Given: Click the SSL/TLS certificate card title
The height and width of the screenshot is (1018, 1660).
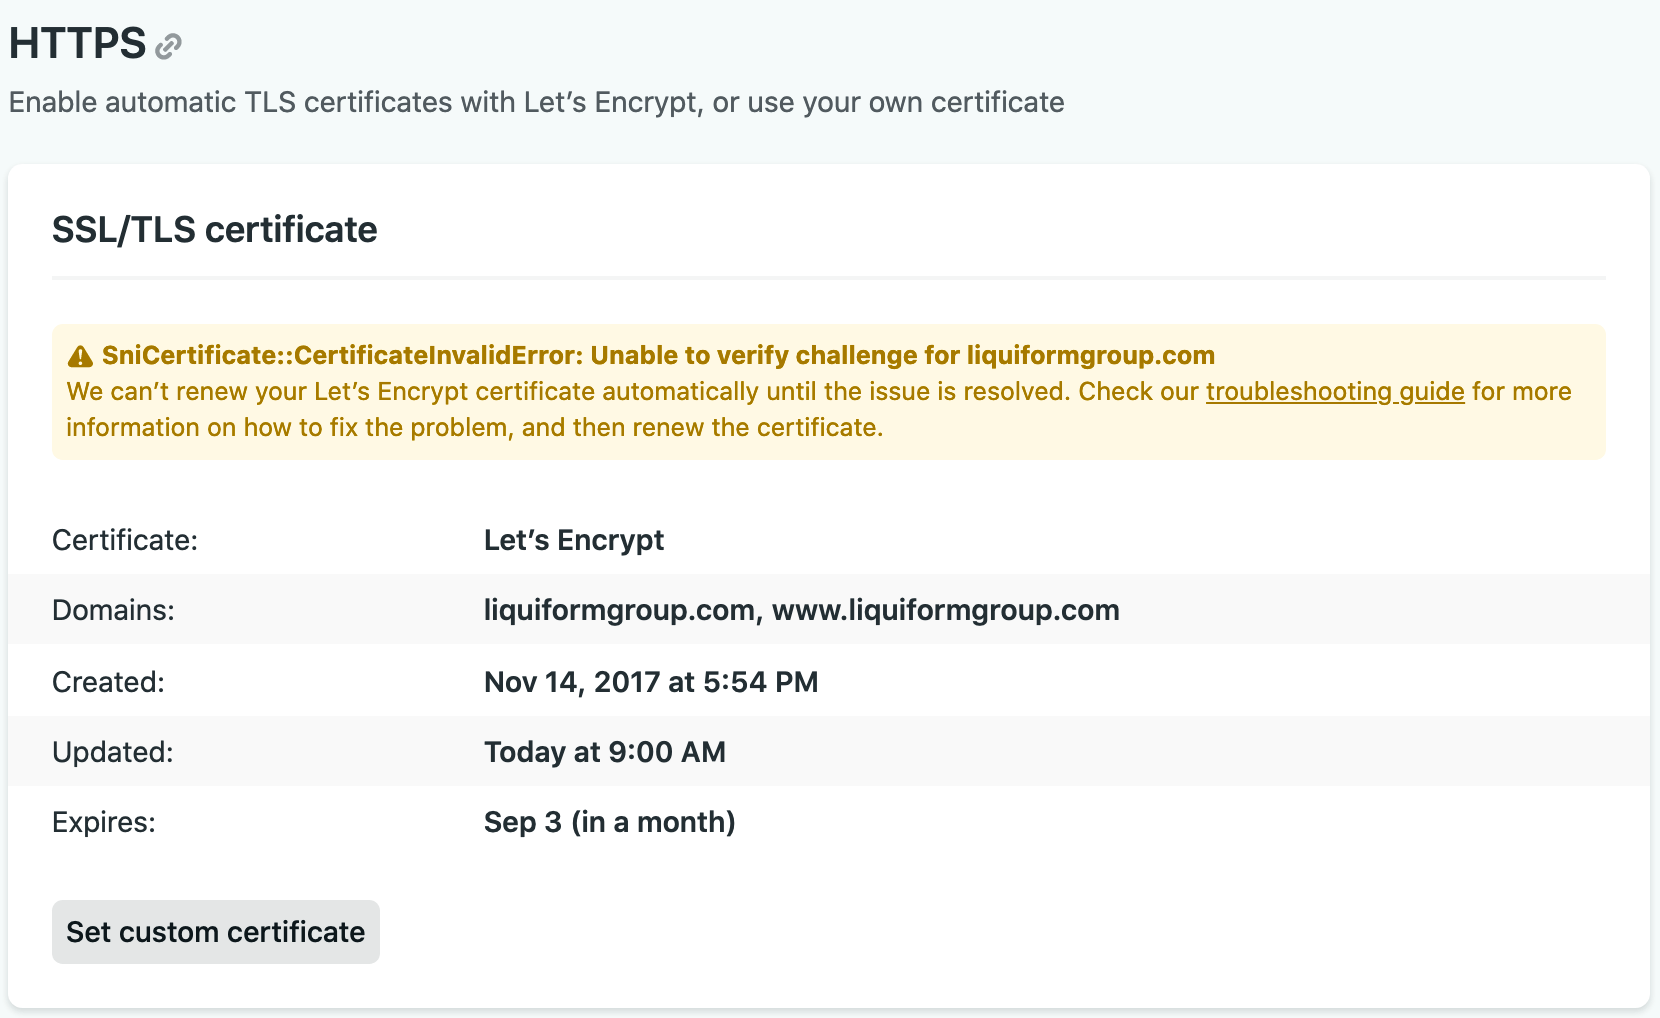Looking at the screenshot, I should point(214,230).
